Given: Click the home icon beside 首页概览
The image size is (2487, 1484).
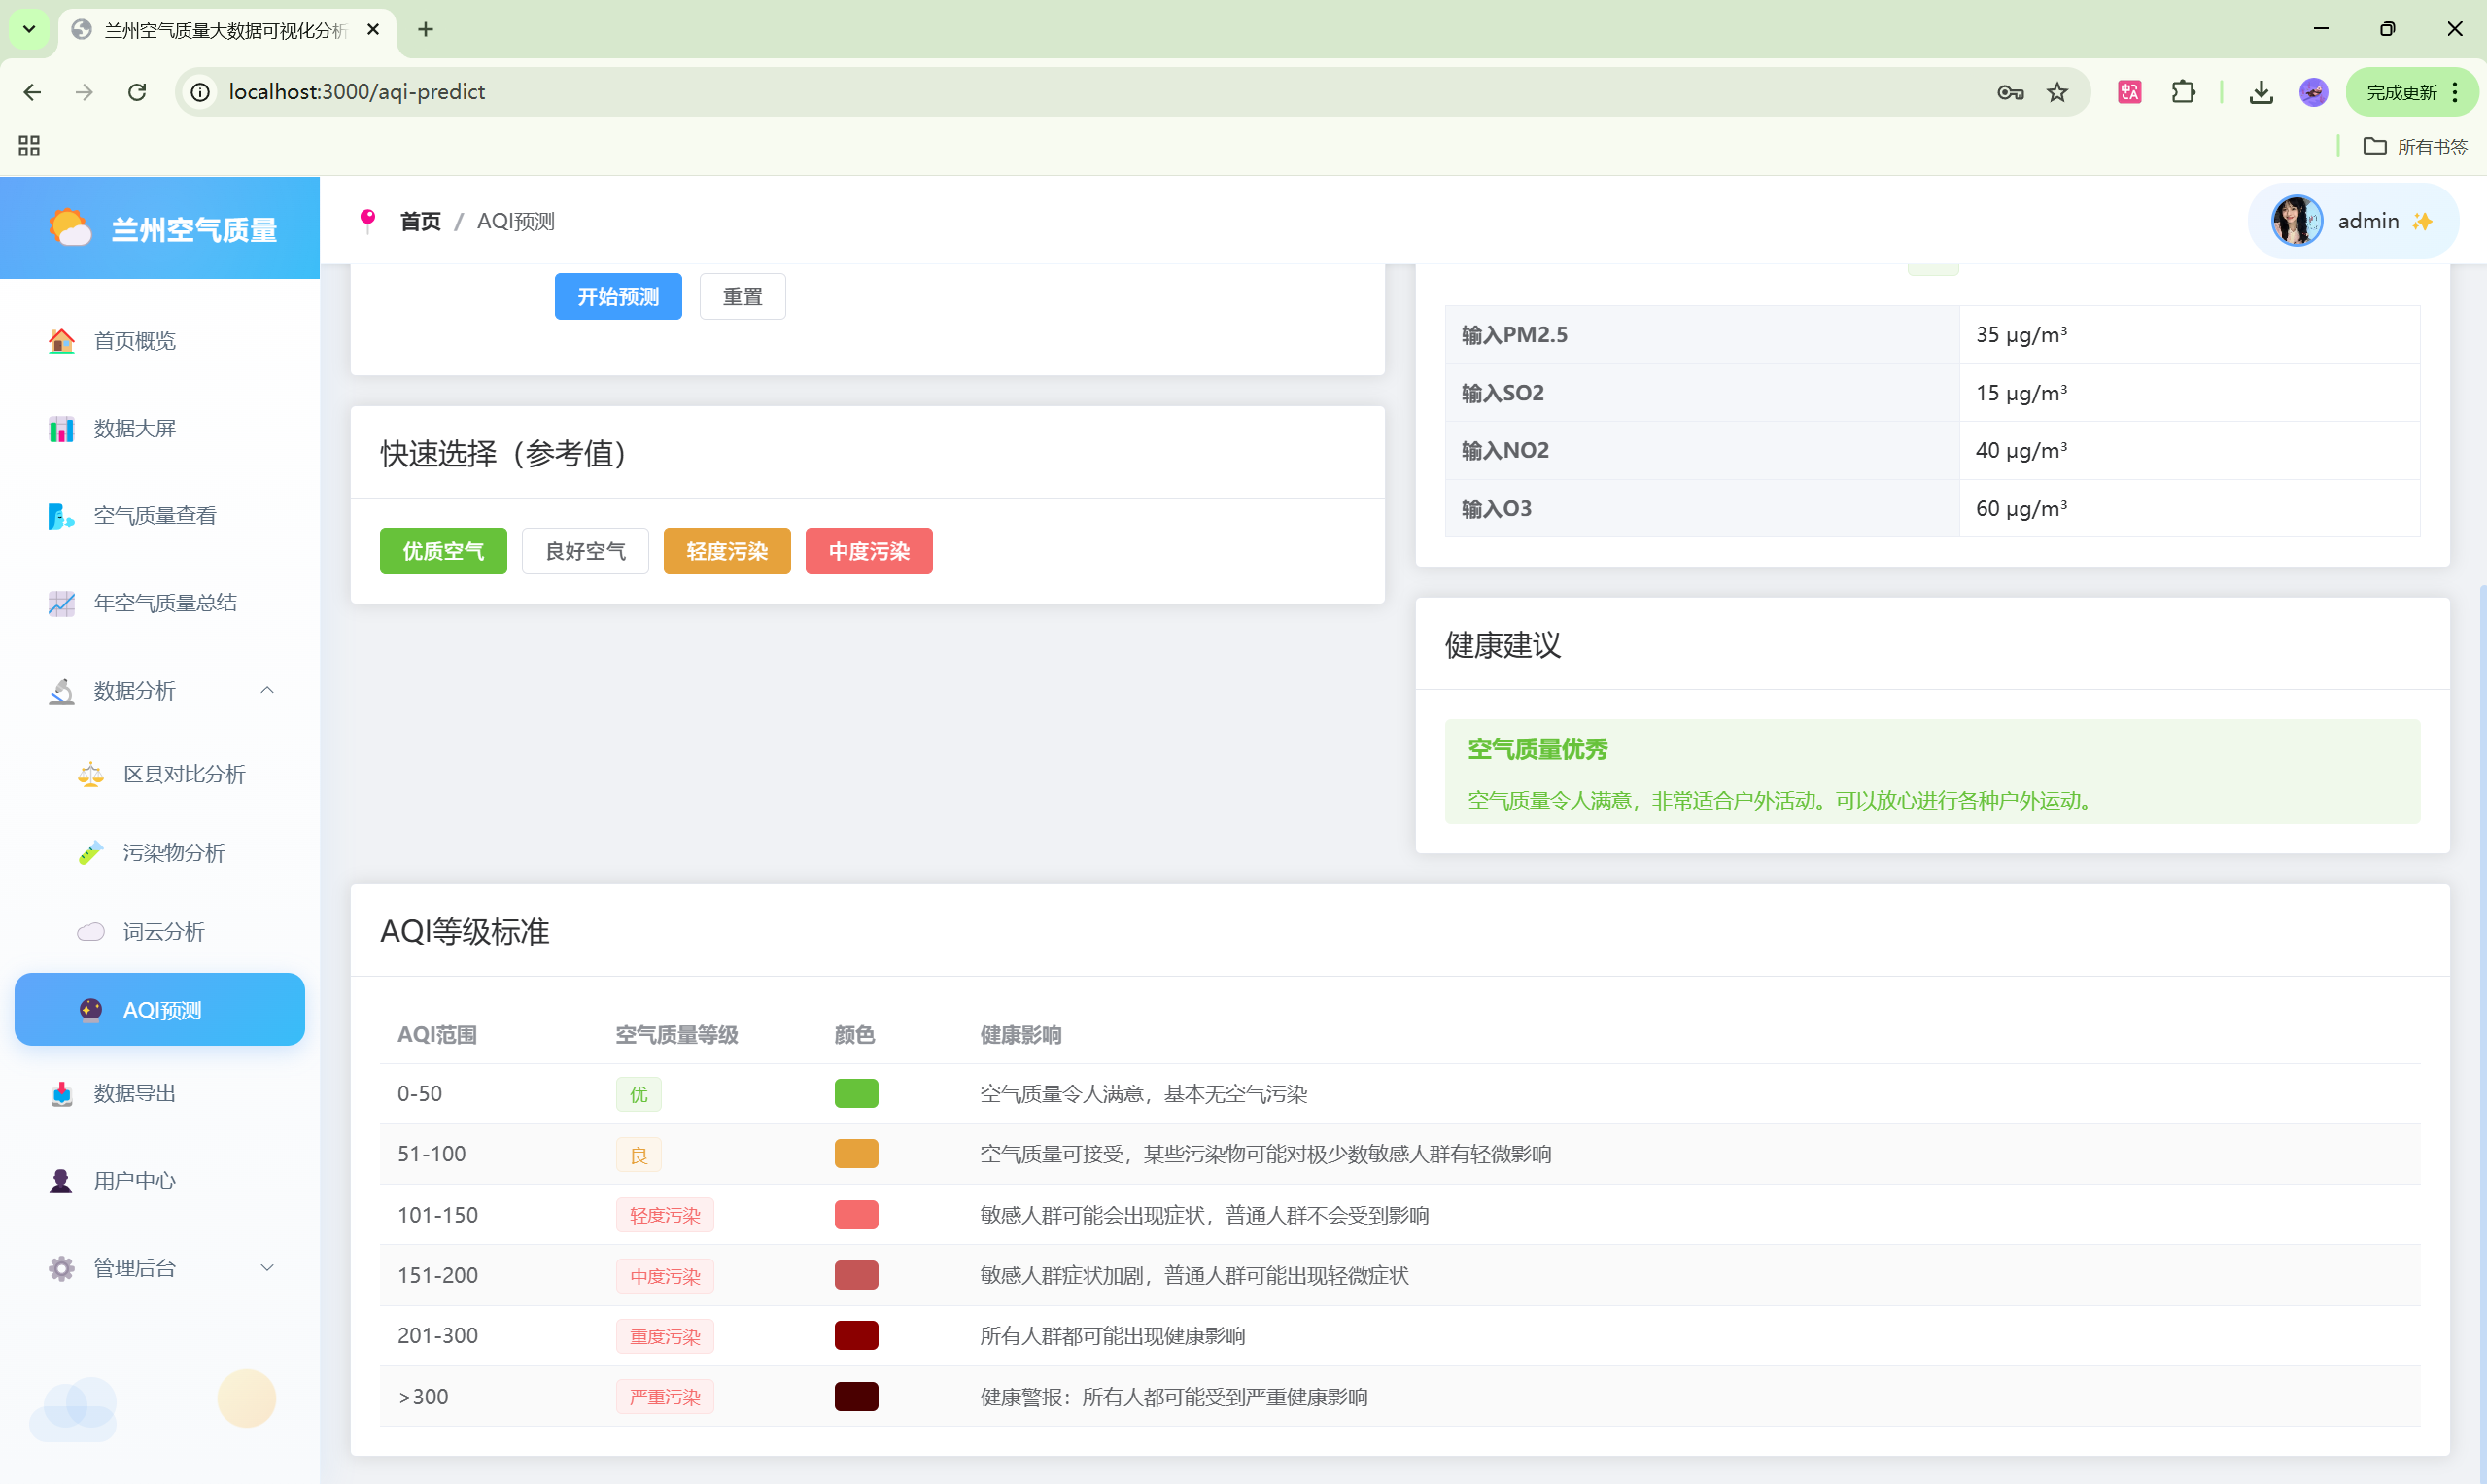Looking at the screenshot, I should click(x=61, y=341).
